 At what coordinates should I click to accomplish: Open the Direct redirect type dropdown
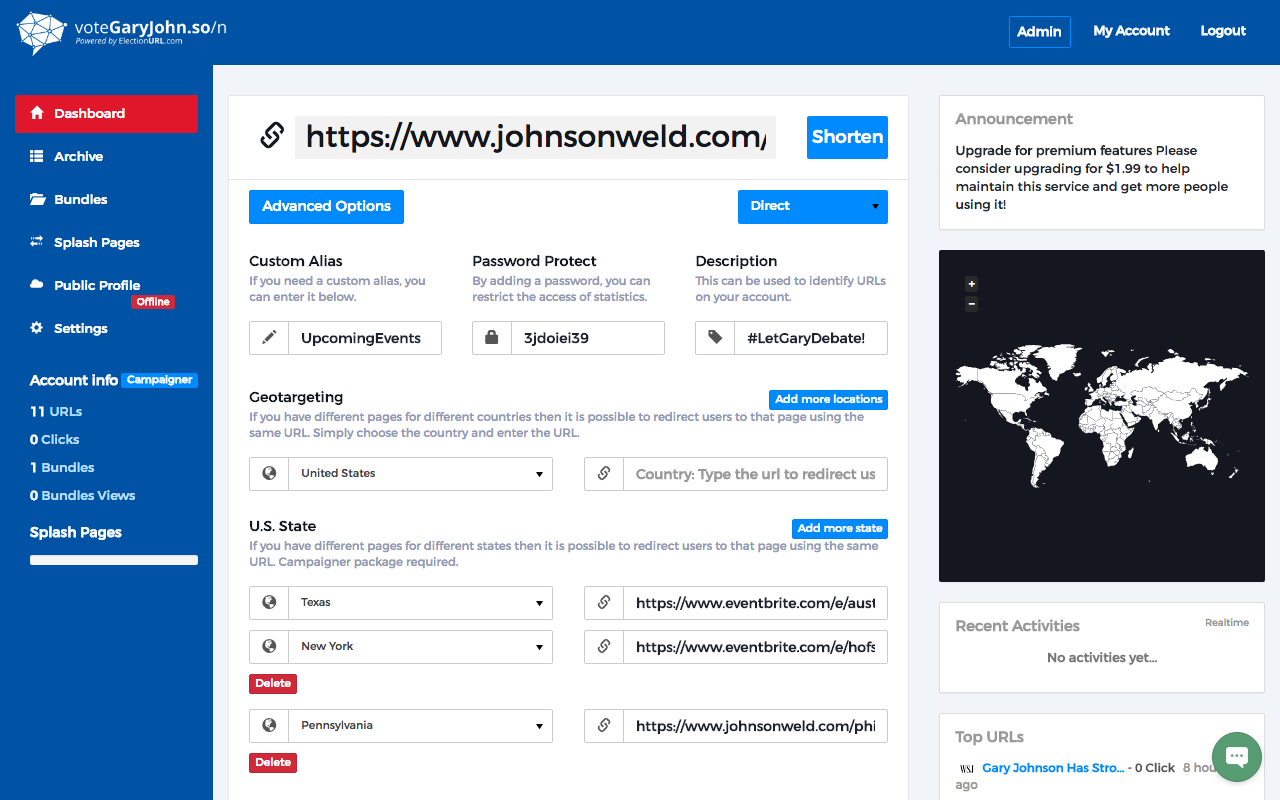[812, 206]
